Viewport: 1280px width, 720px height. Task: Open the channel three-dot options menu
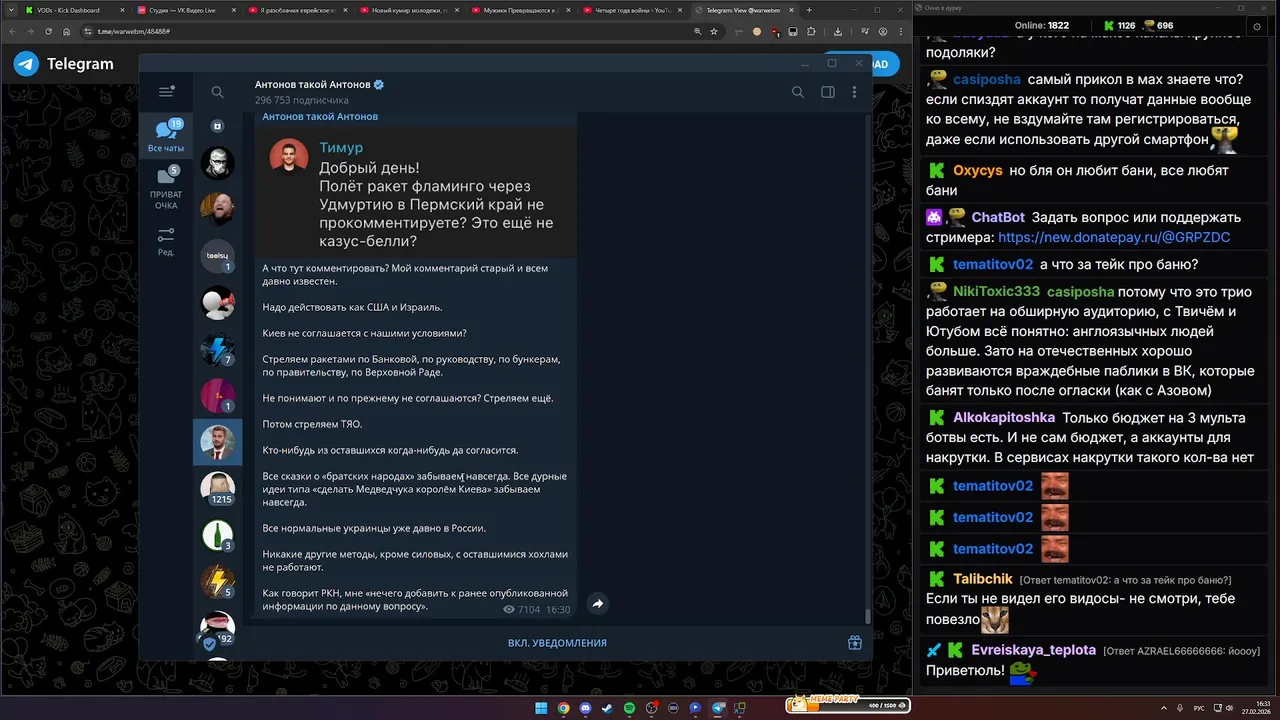pyautogui.click(x=854, y=92)
